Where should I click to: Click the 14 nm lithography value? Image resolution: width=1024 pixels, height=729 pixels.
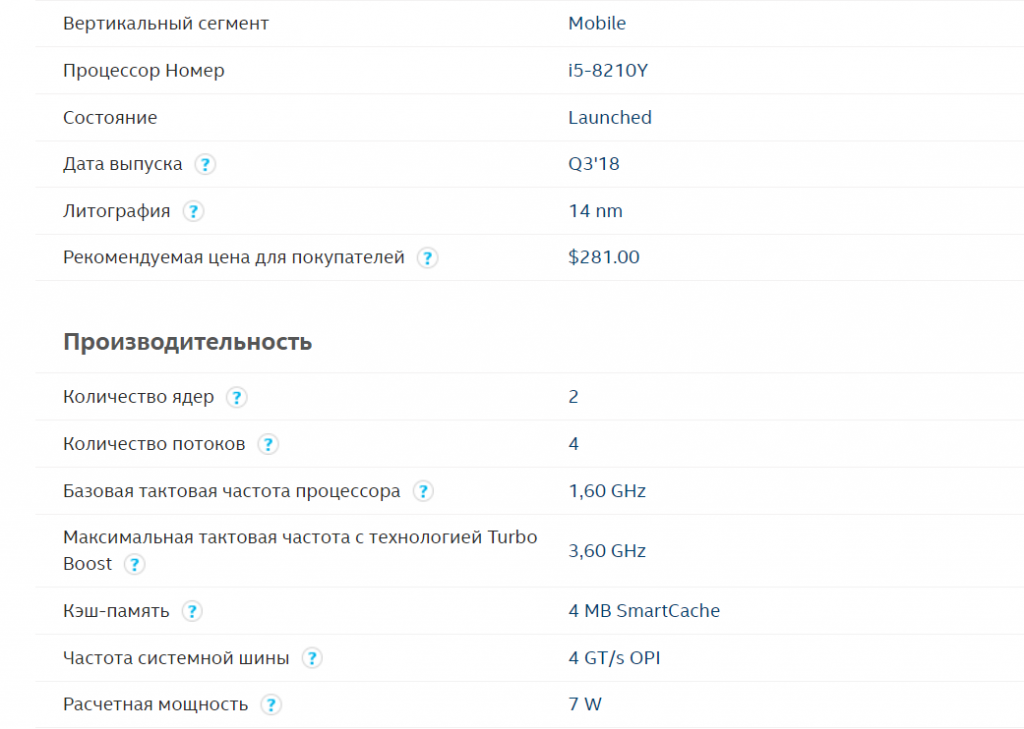(595, 211)
